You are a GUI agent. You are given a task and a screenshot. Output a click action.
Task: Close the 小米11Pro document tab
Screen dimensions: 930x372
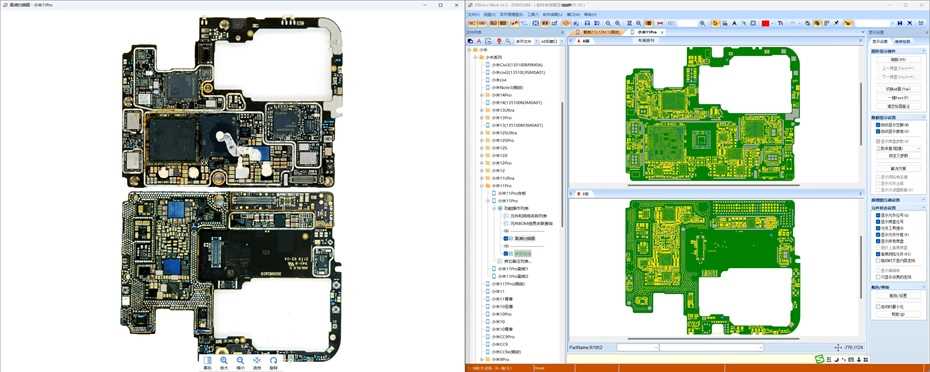click(662, 32)
